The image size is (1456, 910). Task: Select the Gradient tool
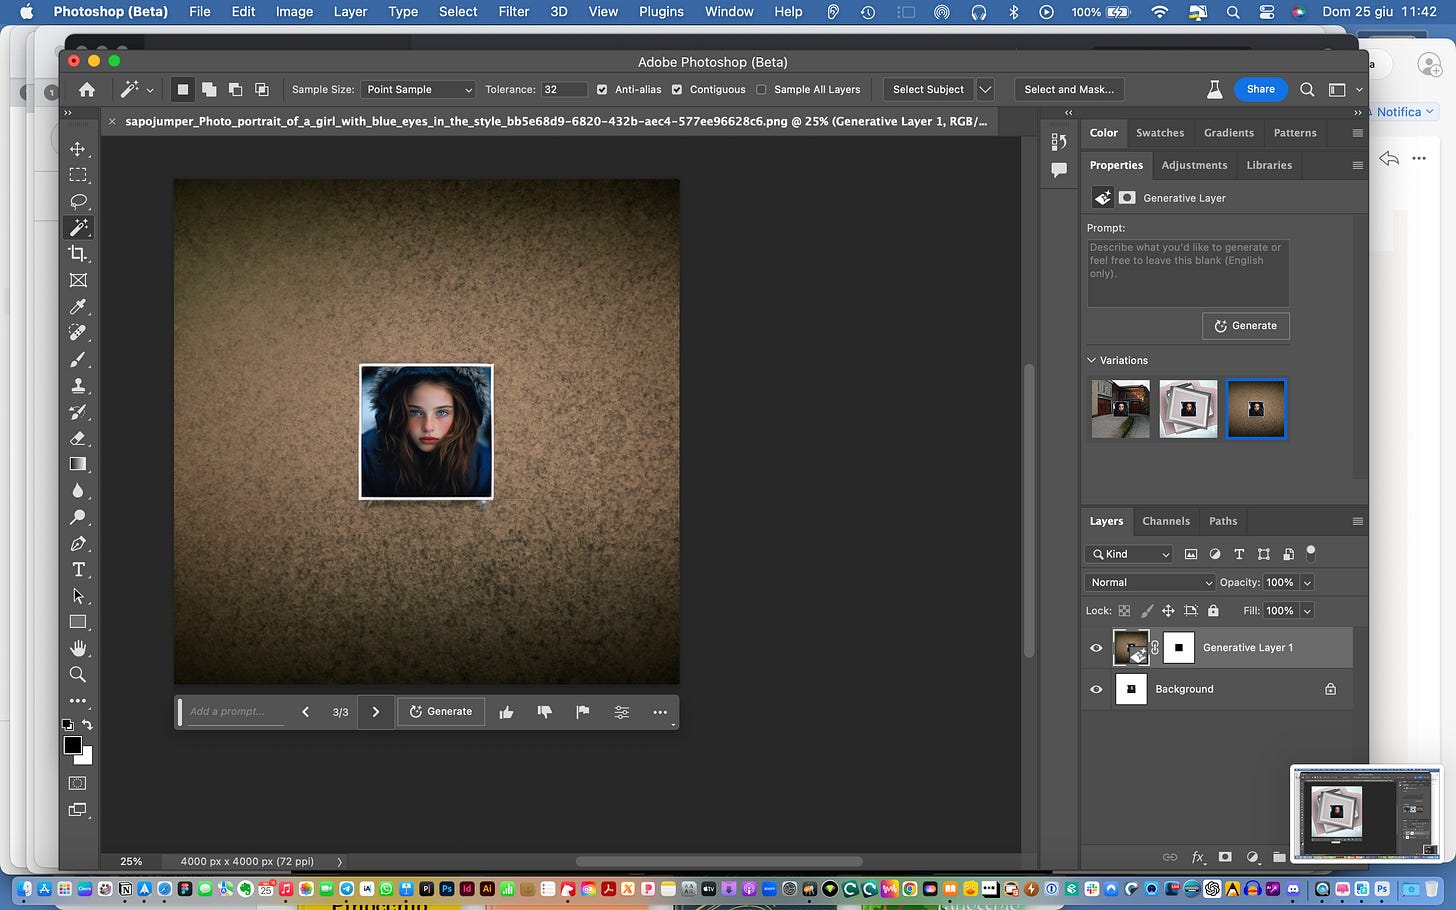78,464
